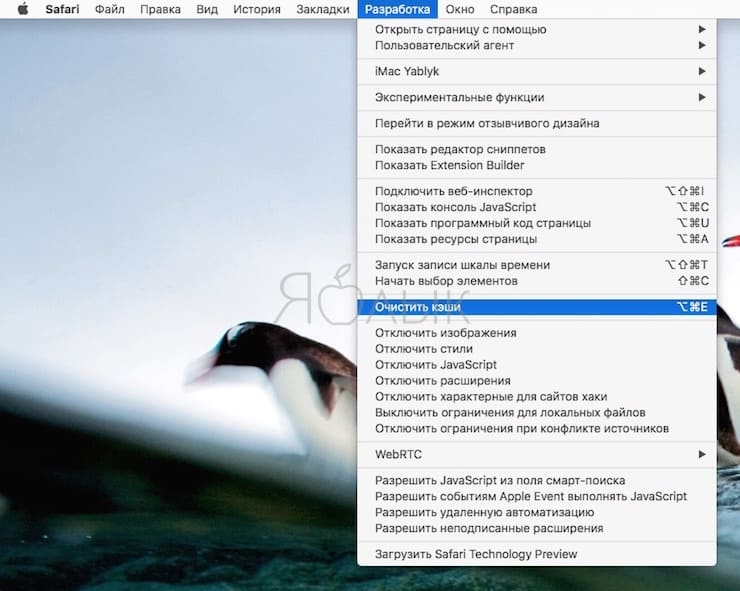Open the Окно menu

tap(460, 9)
